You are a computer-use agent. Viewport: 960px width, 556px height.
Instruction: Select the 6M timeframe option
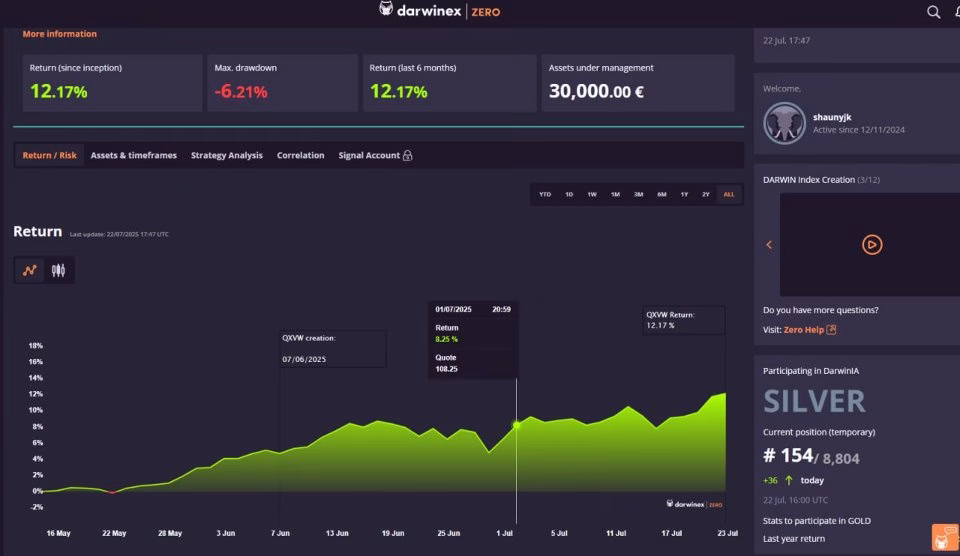coord(662,194)
